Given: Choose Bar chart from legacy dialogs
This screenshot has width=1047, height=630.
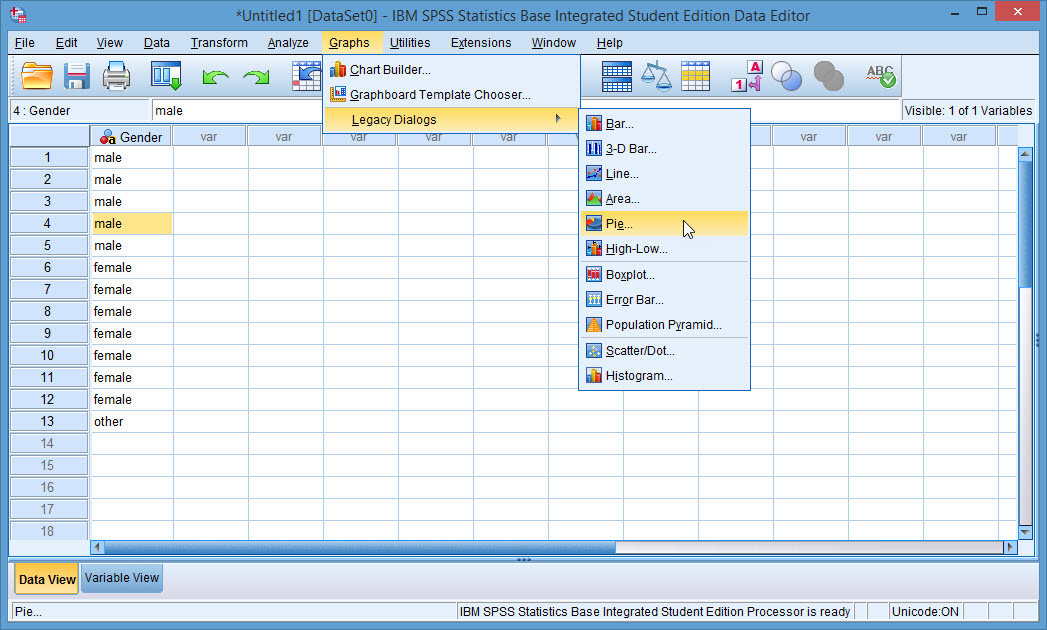Looking at the screenshot, I should click(x=664, y=124).
